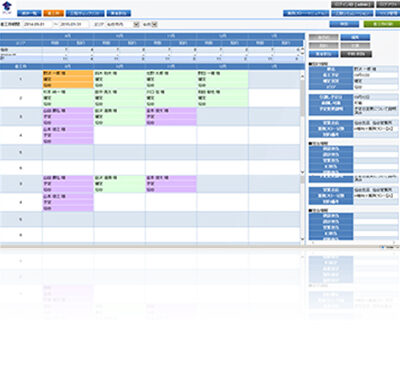Click the row header numbered 1 in the schedule grid

click(21, 79)
